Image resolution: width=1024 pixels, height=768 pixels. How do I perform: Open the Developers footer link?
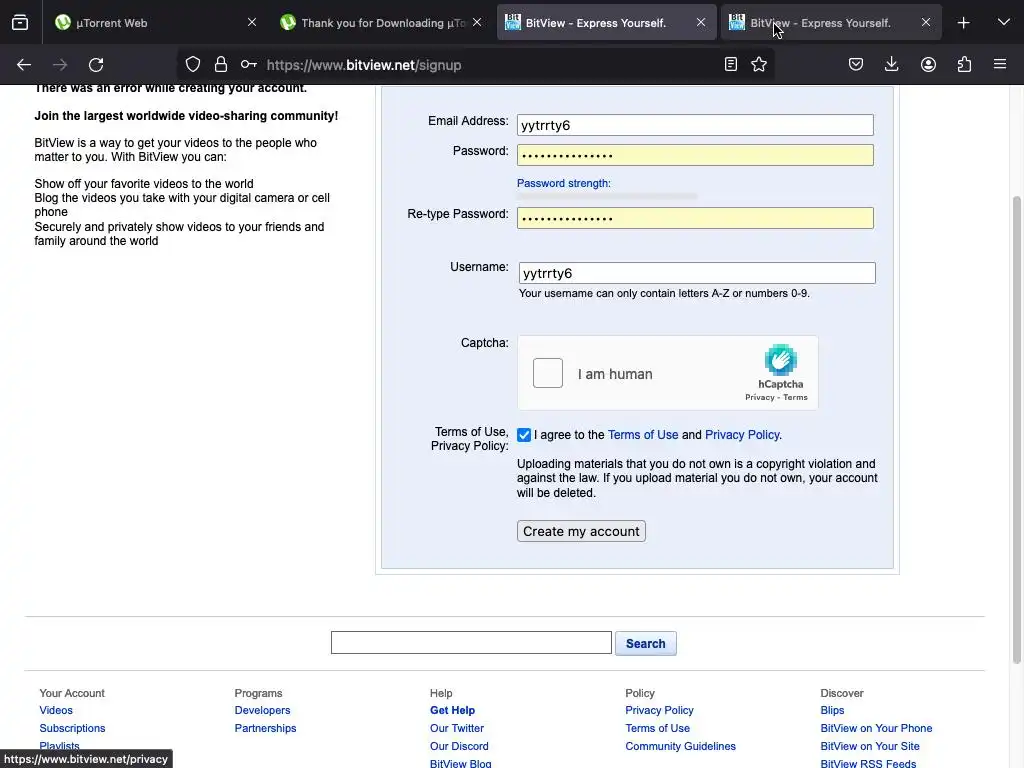coord(262,710)
